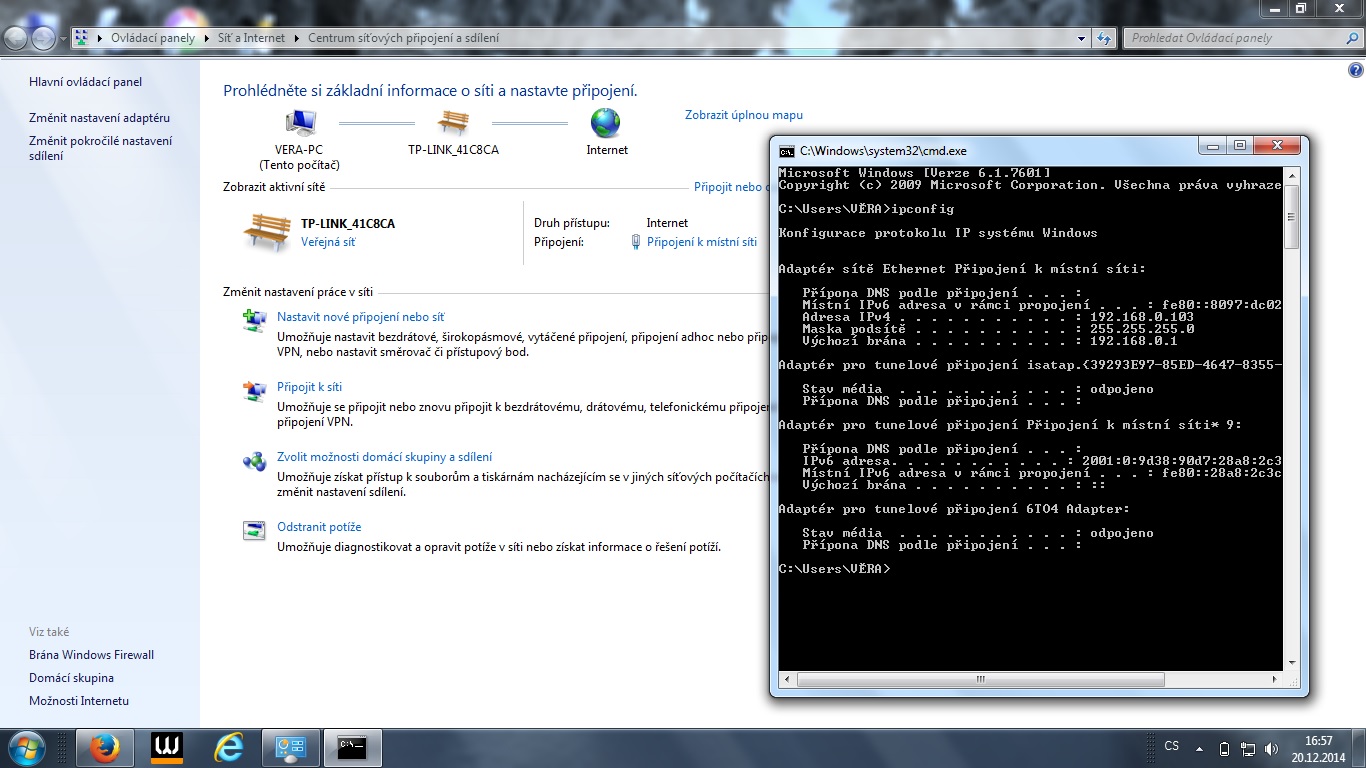Click the icon beside Nastavit nové připojení nebo síť
The height and width of the screenshot is (768, 1366).
coord(255,321)
